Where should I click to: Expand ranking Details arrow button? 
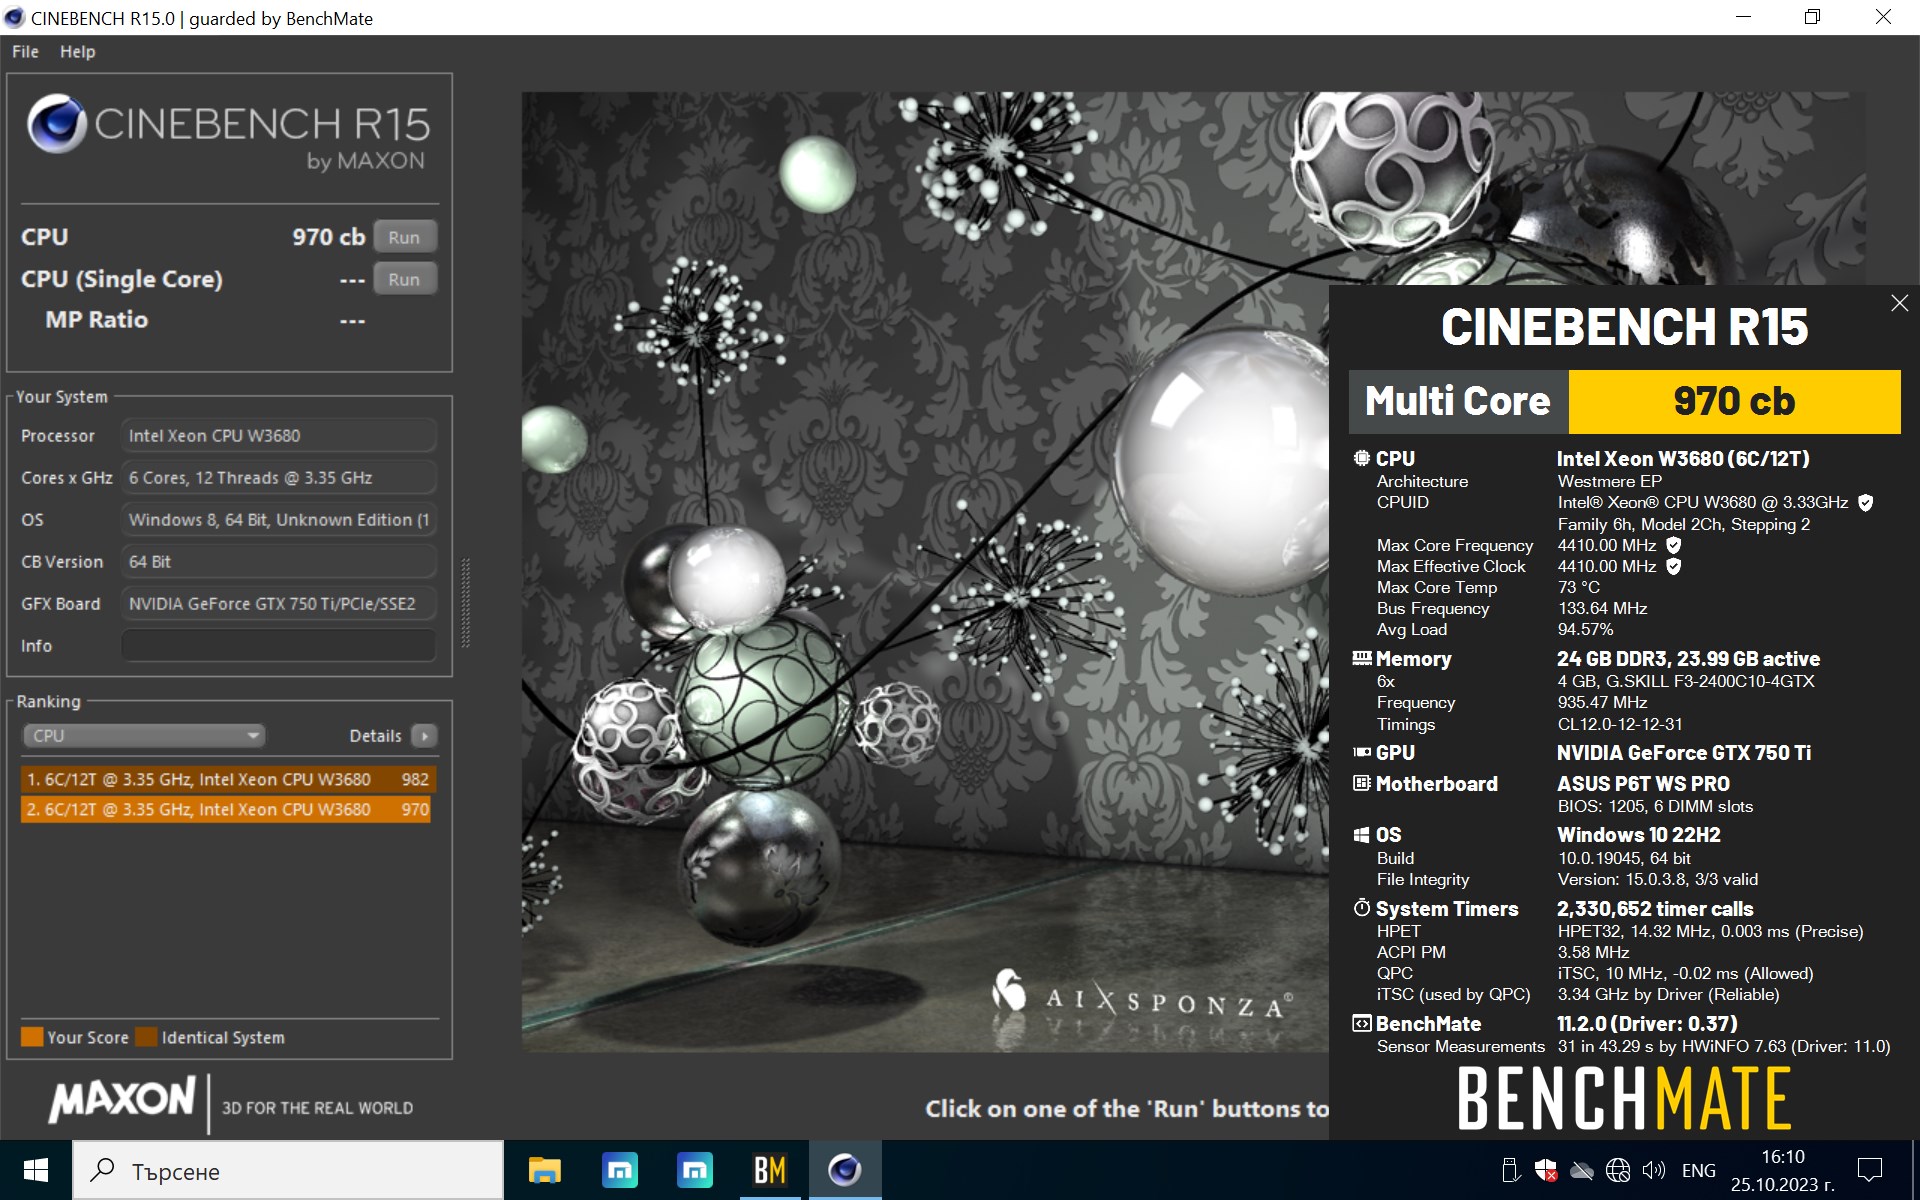tap(425, 736)
